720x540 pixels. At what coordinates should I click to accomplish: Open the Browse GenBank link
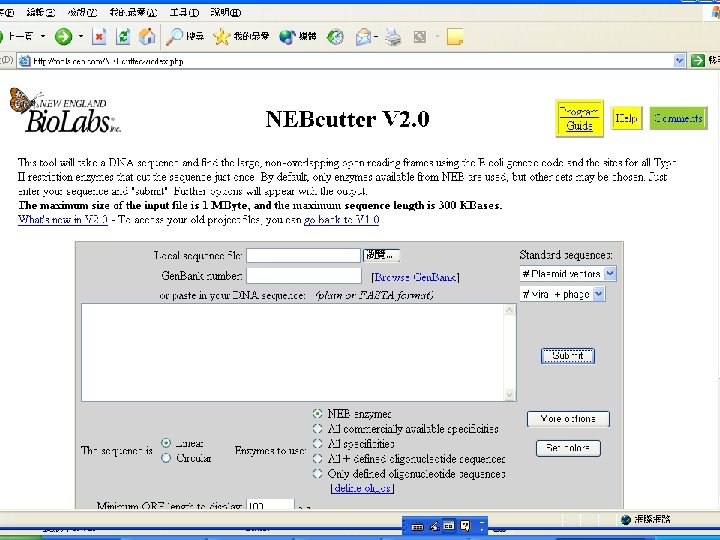(x=416, y=277)
